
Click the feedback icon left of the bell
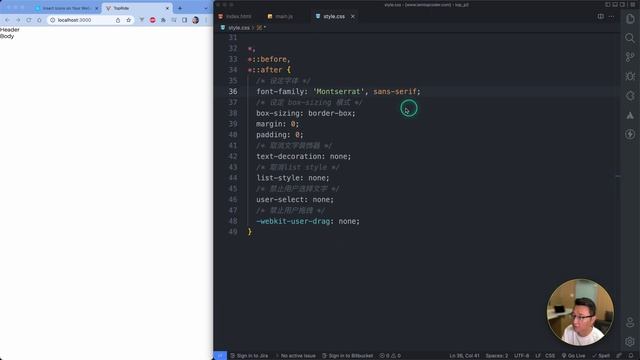tap(619, 356)
